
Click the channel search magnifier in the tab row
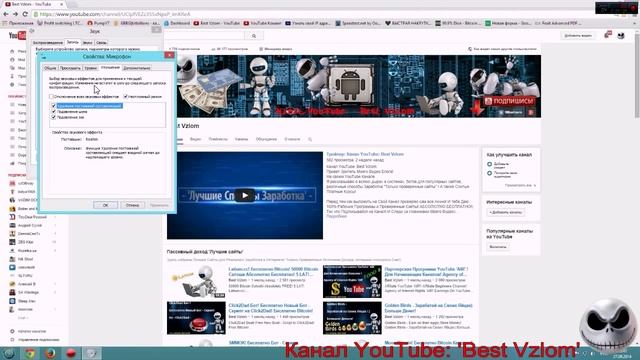310,139
